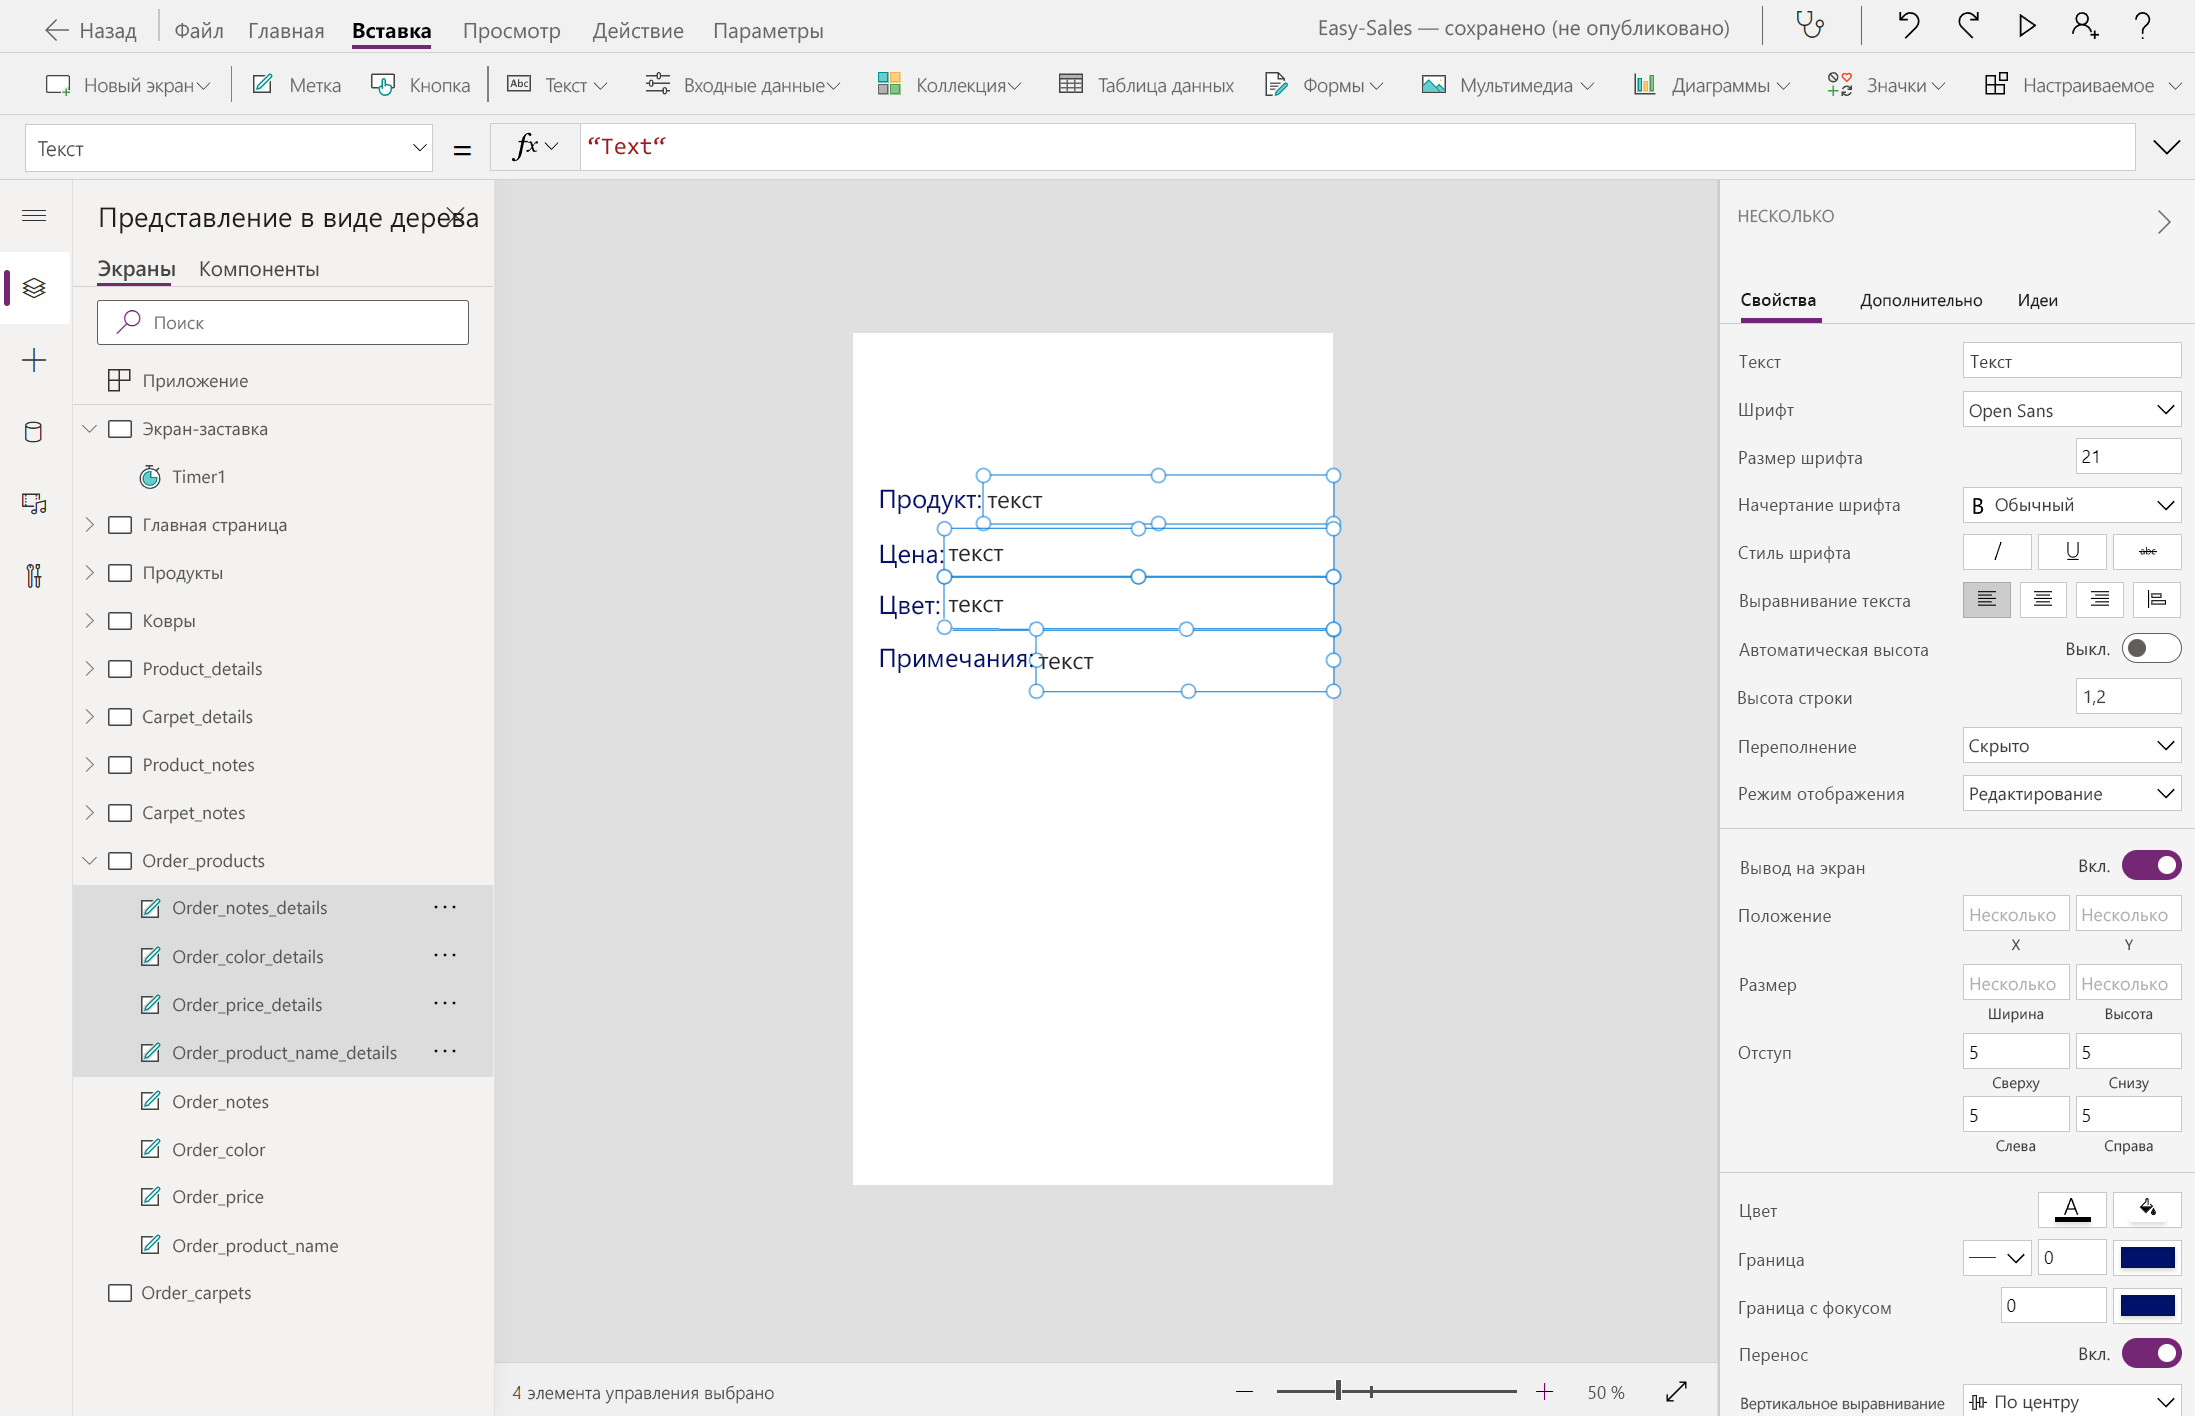The image size is (2195, 1416).
Task: Click italic font style button
Action: [x=1997, y=552]
